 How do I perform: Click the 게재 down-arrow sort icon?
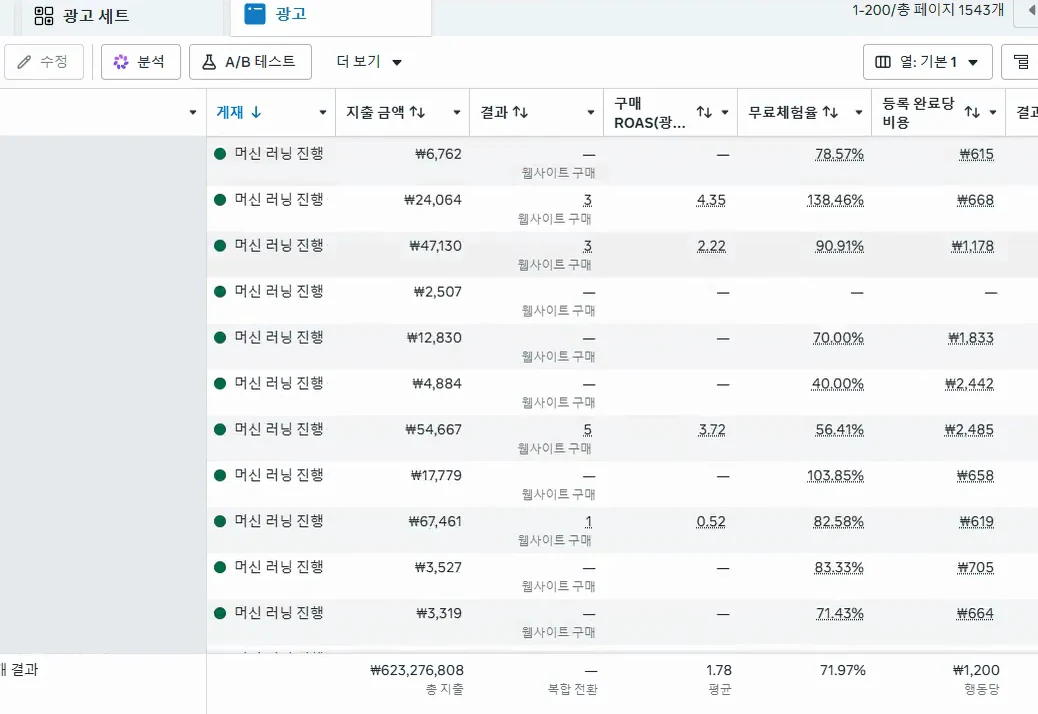[256, 112]
